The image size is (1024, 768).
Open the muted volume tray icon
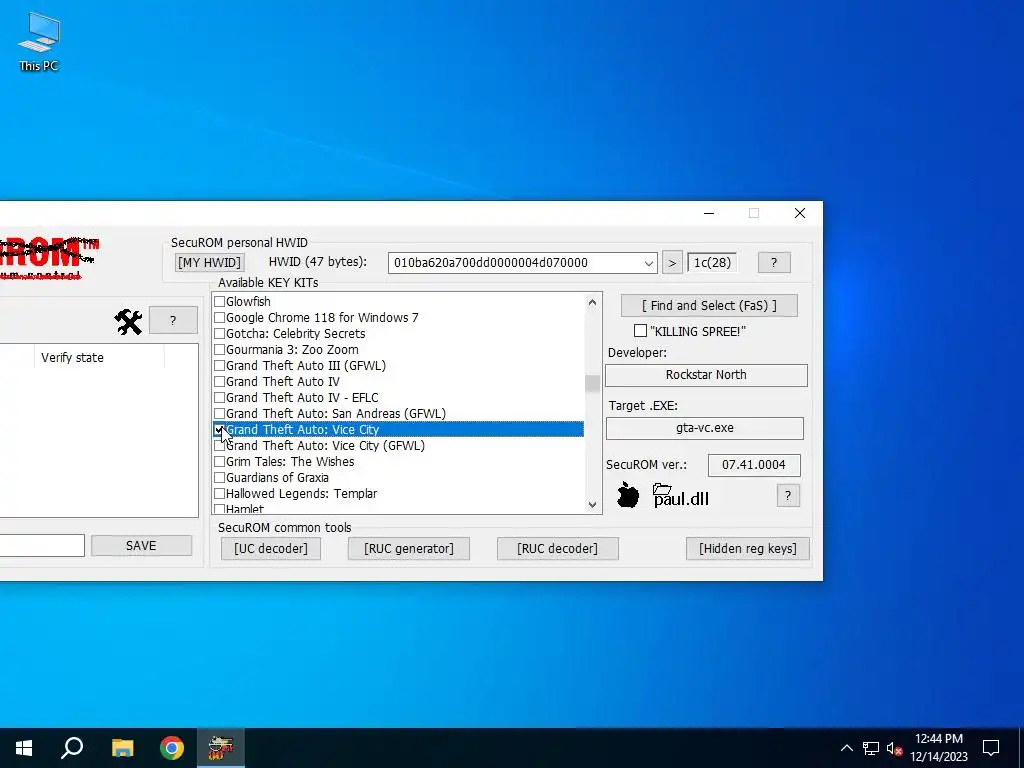pyautogui.click(x=894, y=748)
